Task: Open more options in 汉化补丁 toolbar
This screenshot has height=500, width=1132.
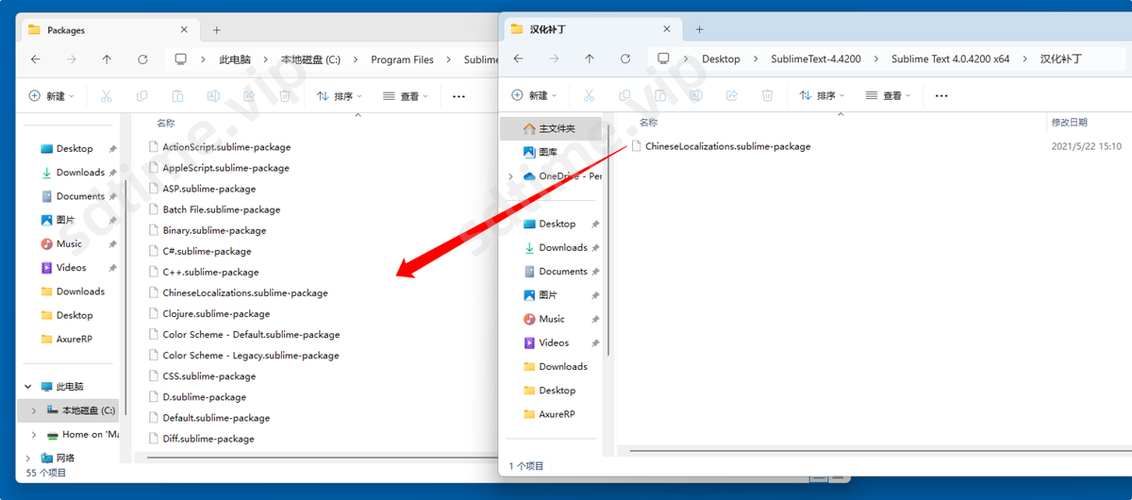Action: pyautogui.click(x=941, y=95)
